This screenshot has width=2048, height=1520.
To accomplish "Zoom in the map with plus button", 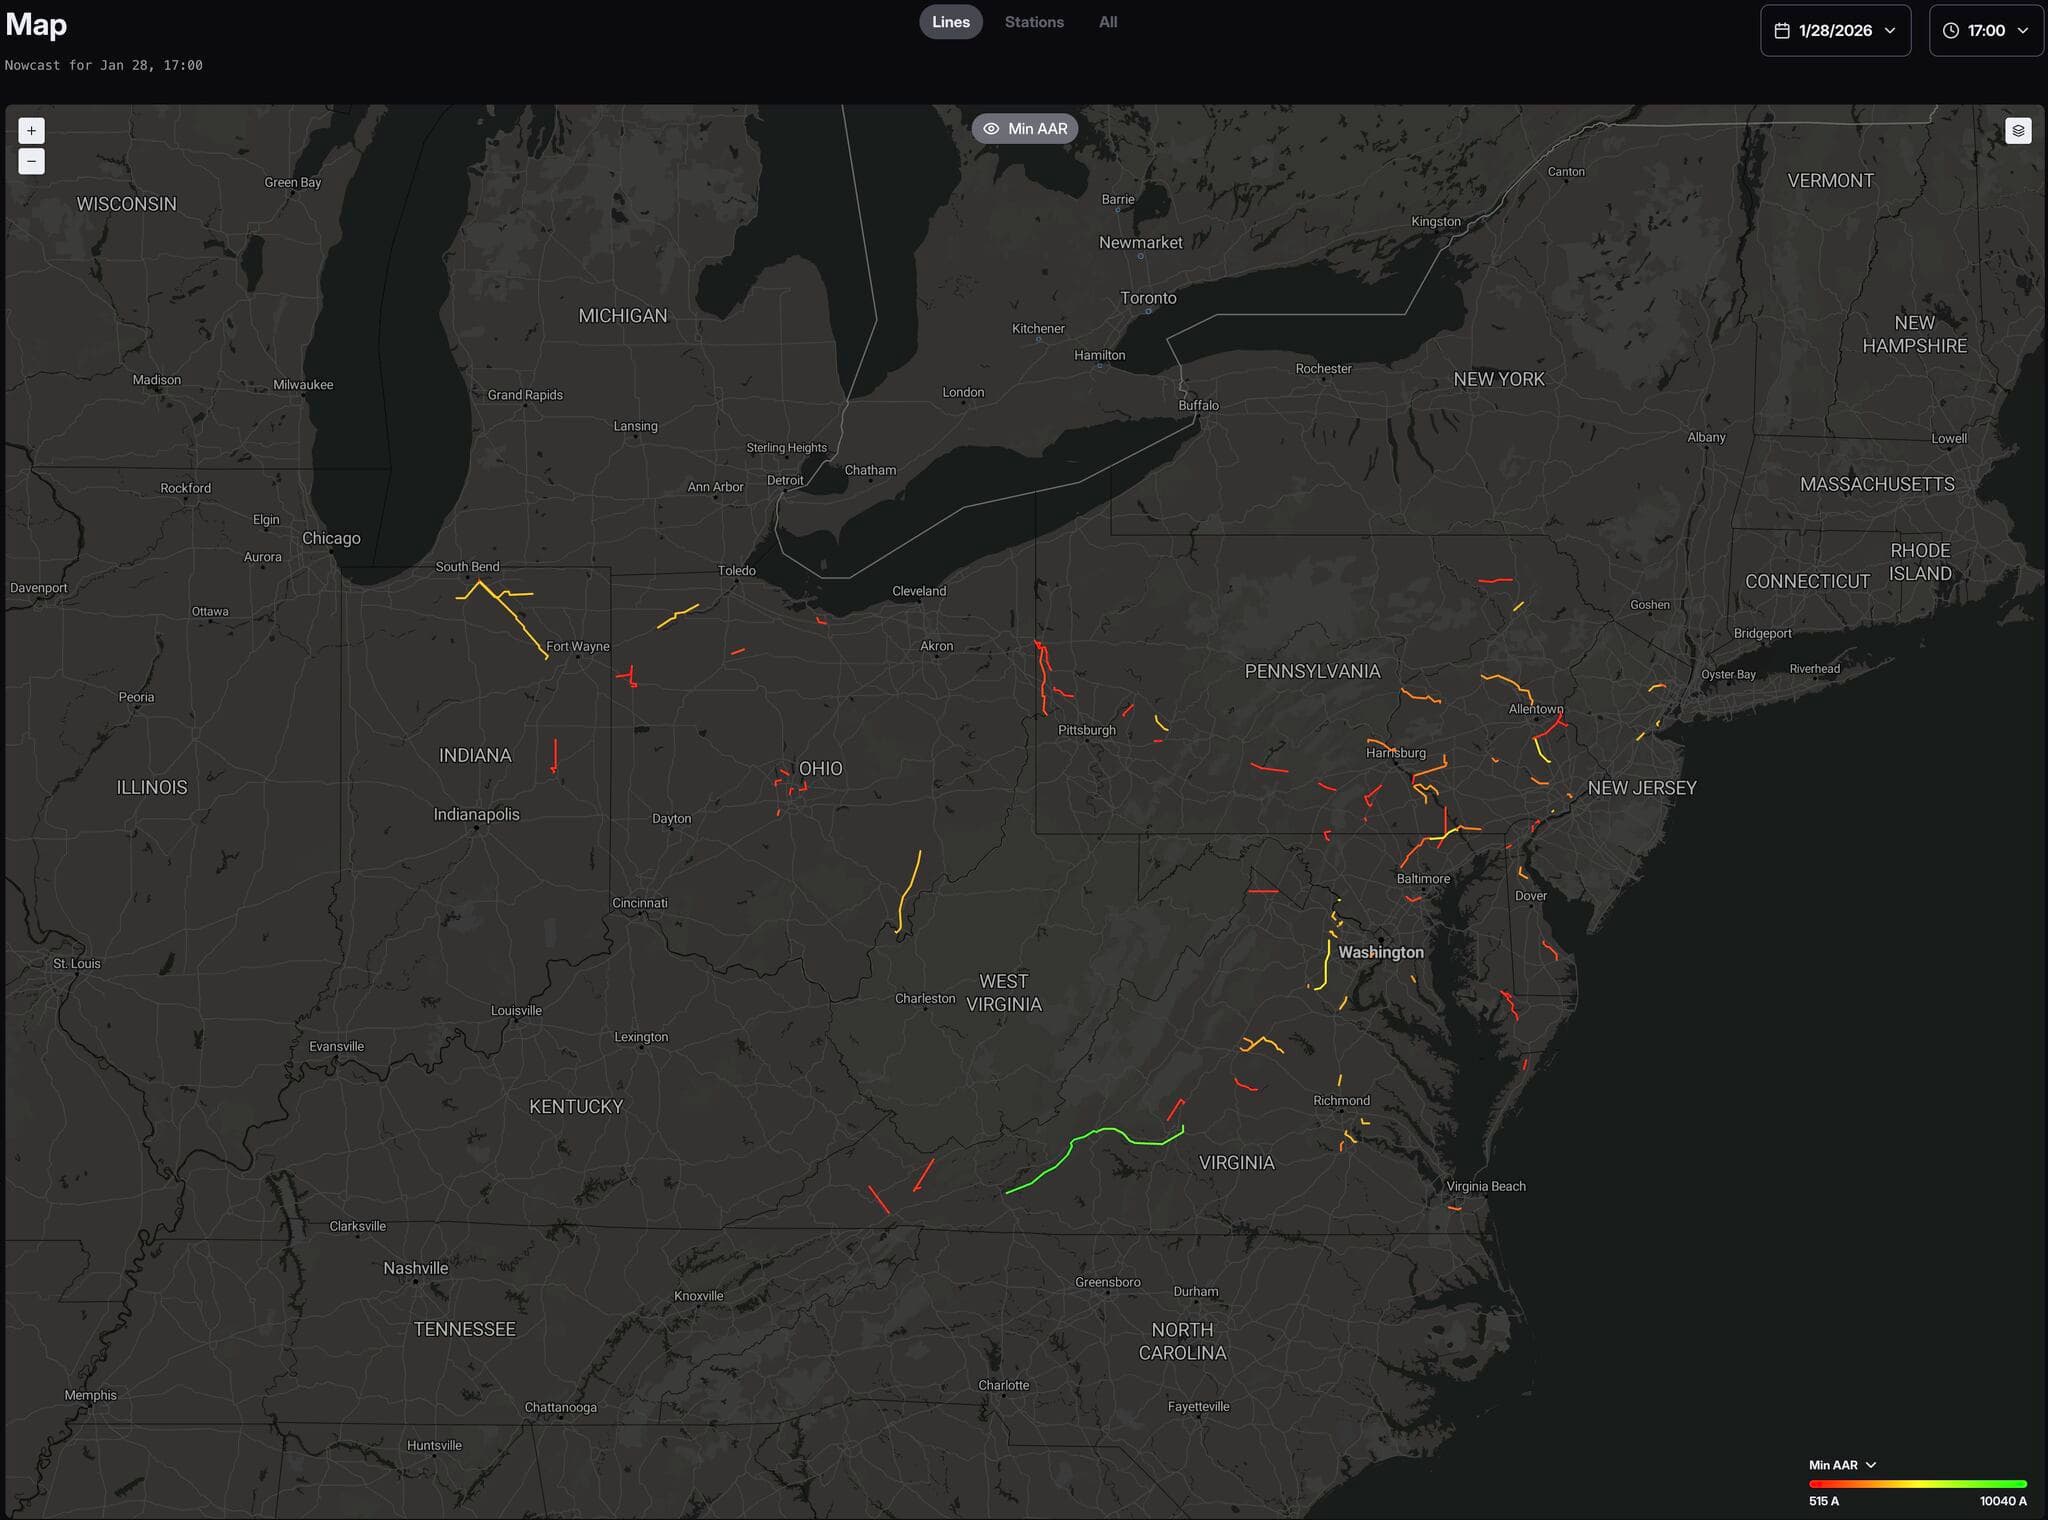I will (31, 130).
